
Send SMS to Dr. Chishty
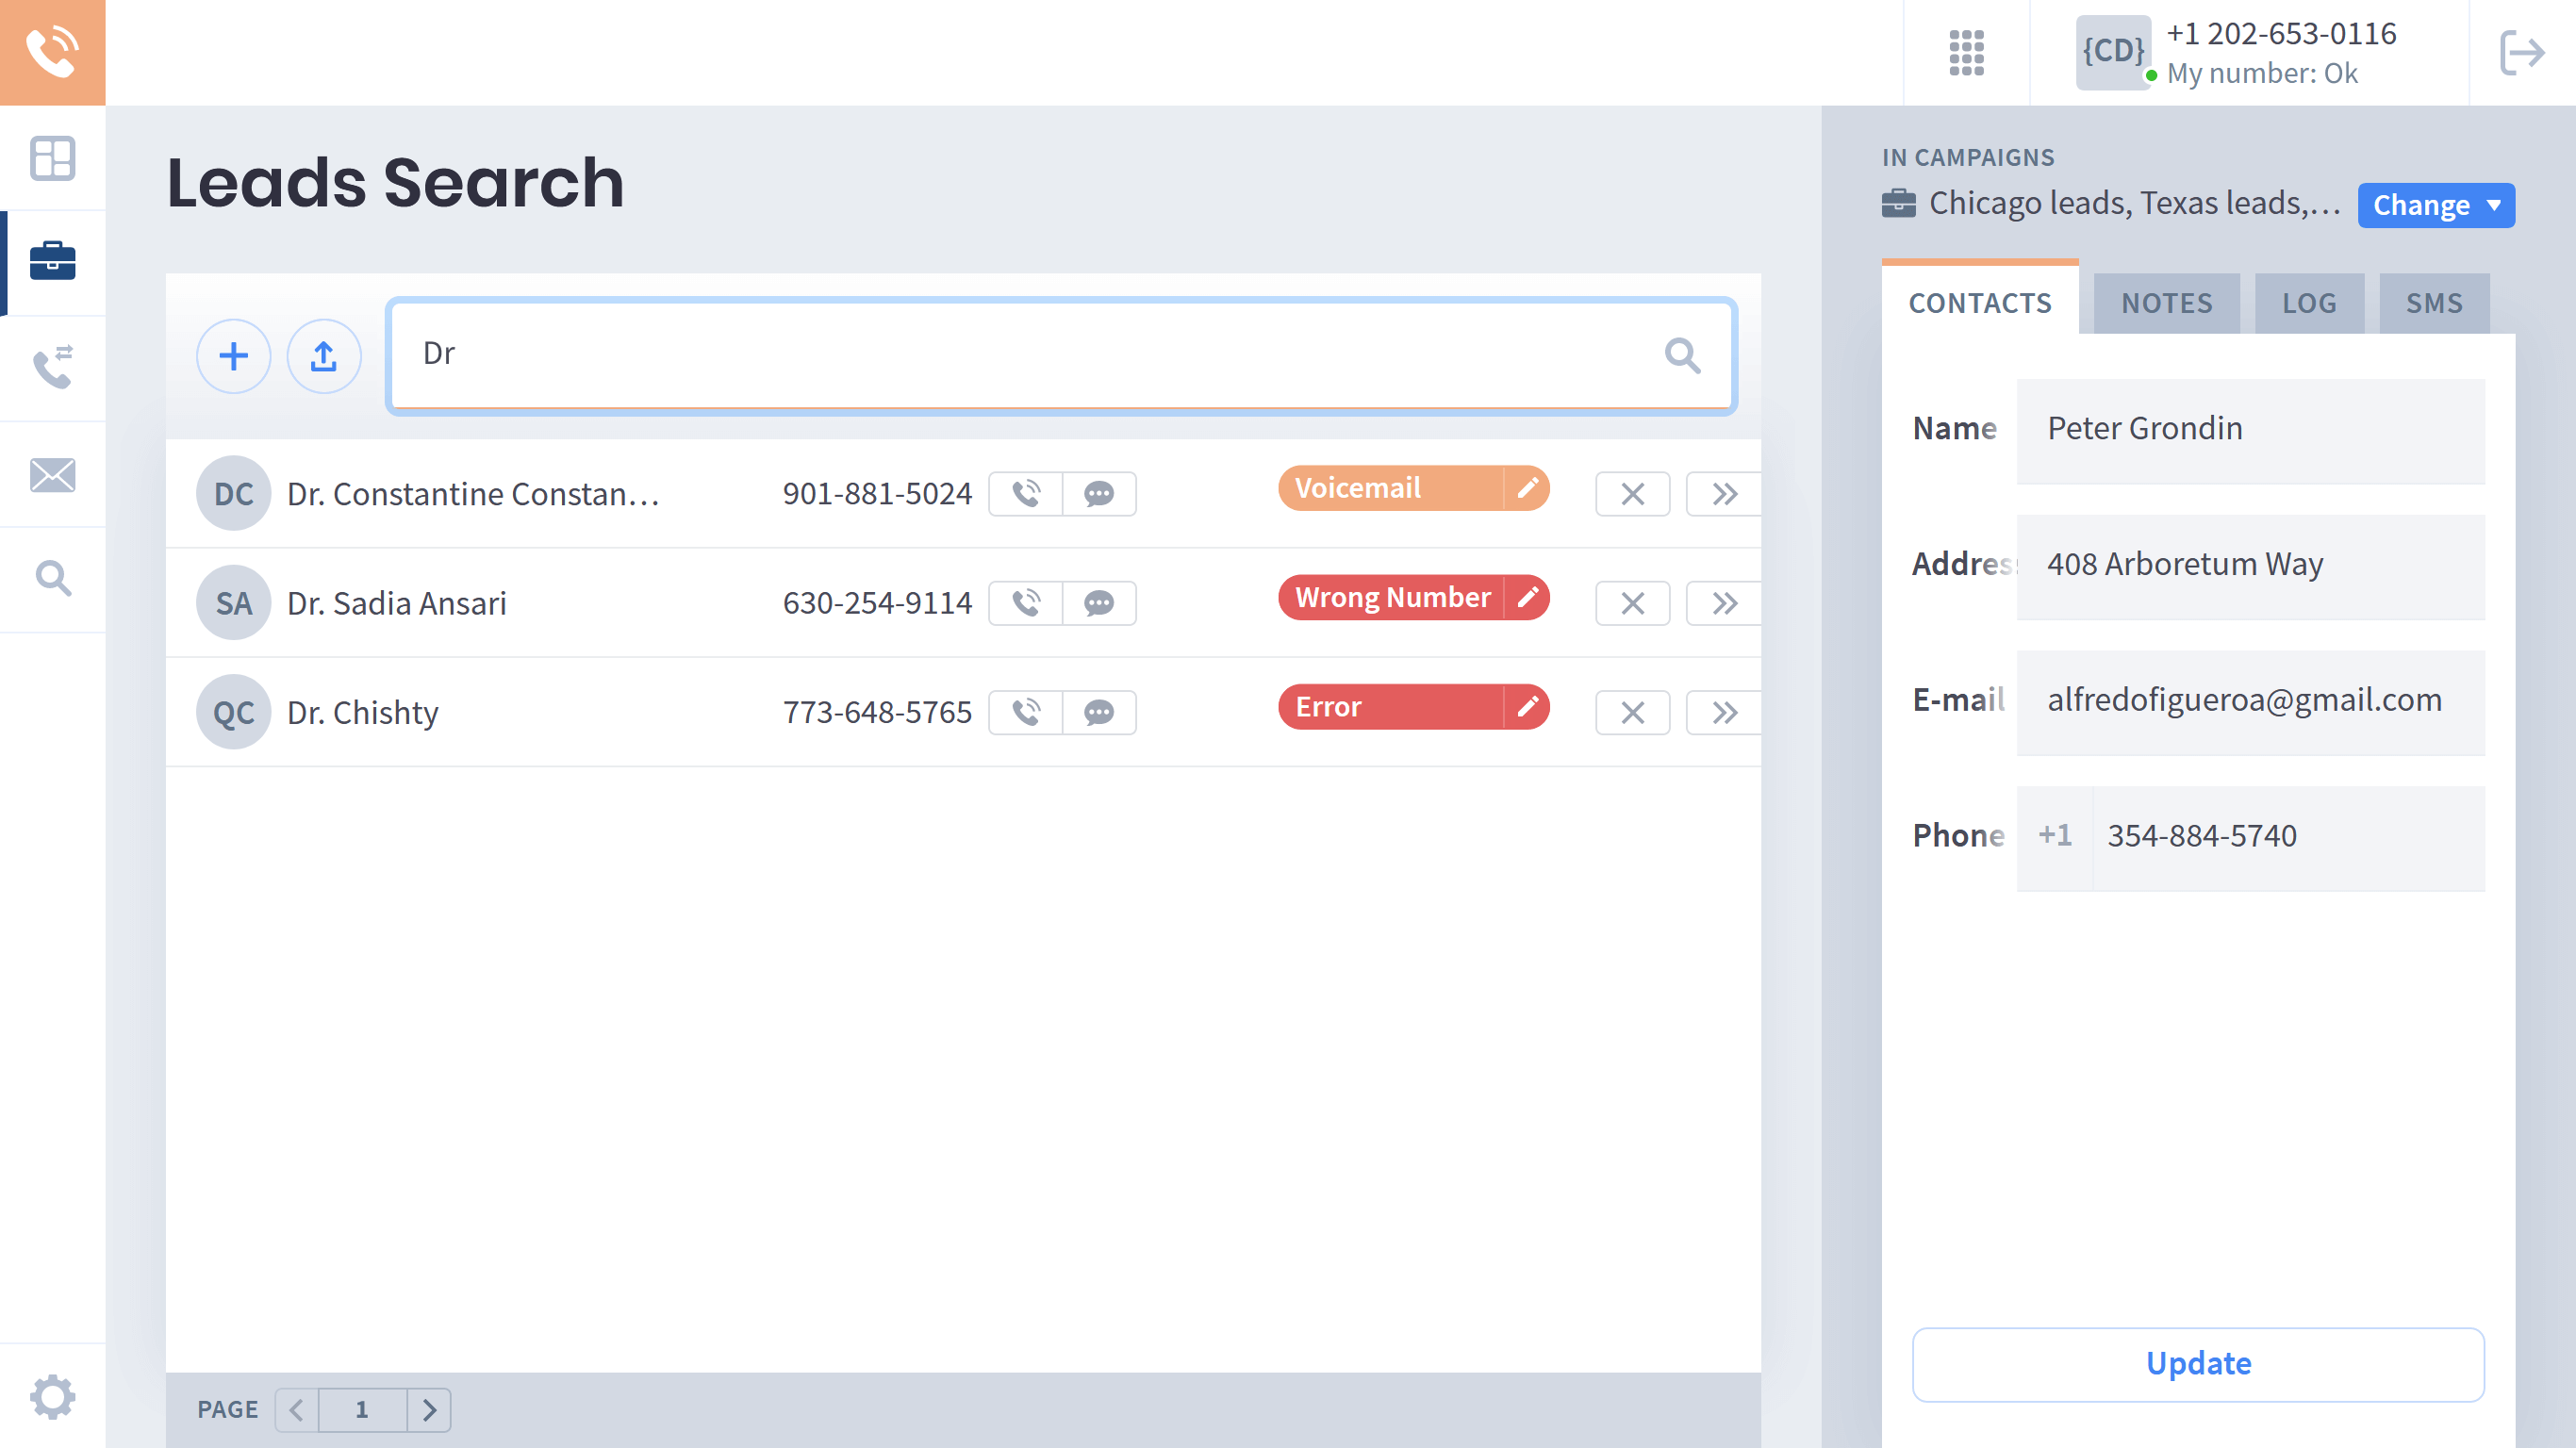click(x=1099, y=713)
